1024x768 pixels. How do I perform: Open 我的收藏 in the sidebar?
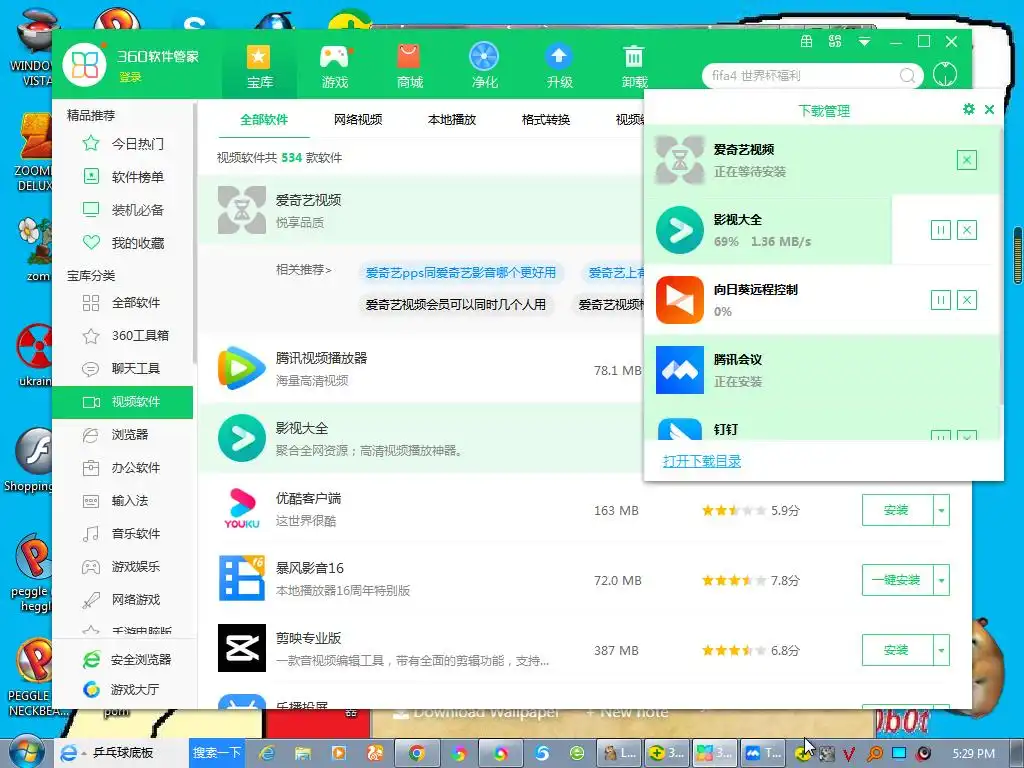pyautogui.click(x=124, y=243)
